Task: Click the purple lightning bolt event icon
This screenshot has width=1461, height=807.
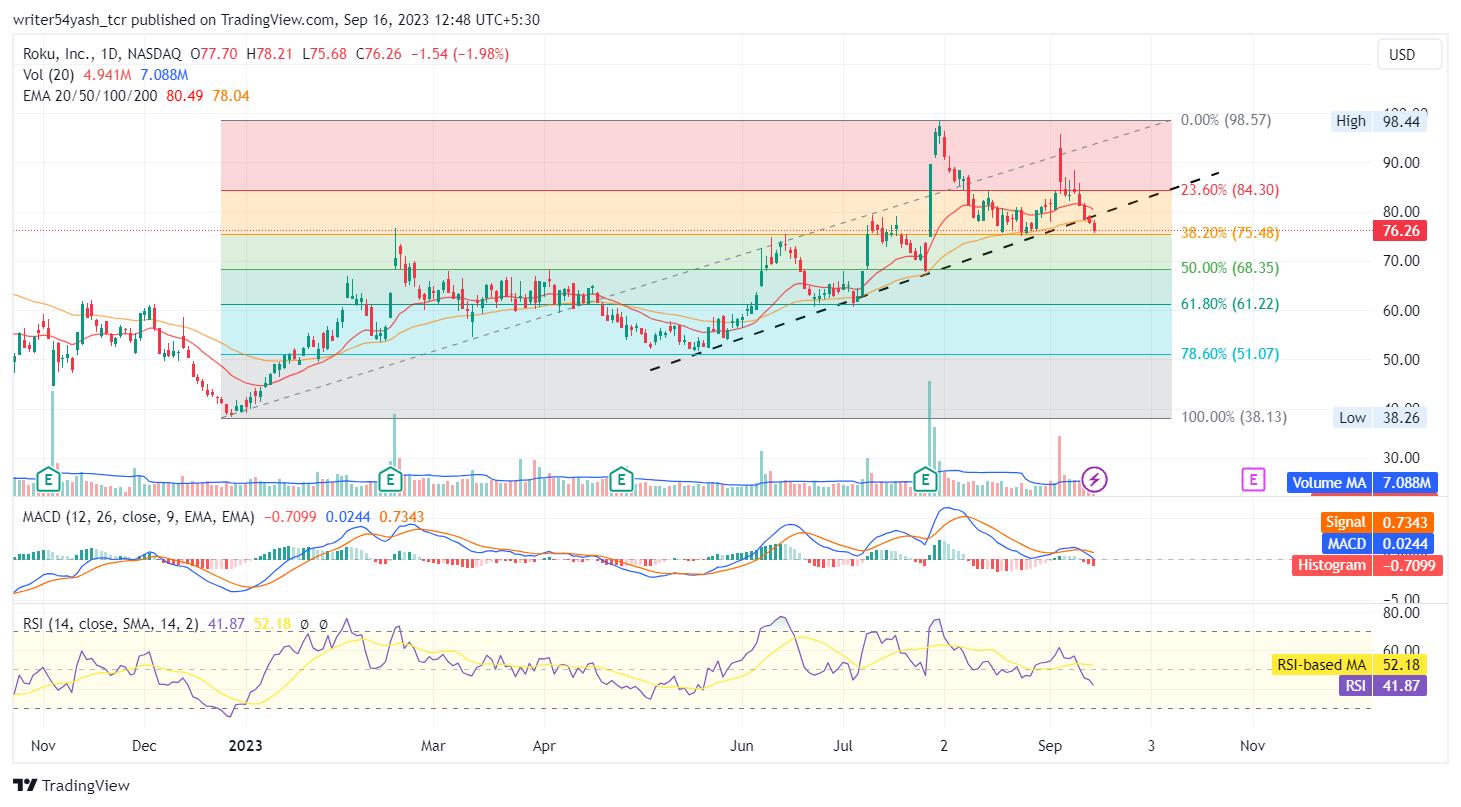Action: coord(1095,480)
